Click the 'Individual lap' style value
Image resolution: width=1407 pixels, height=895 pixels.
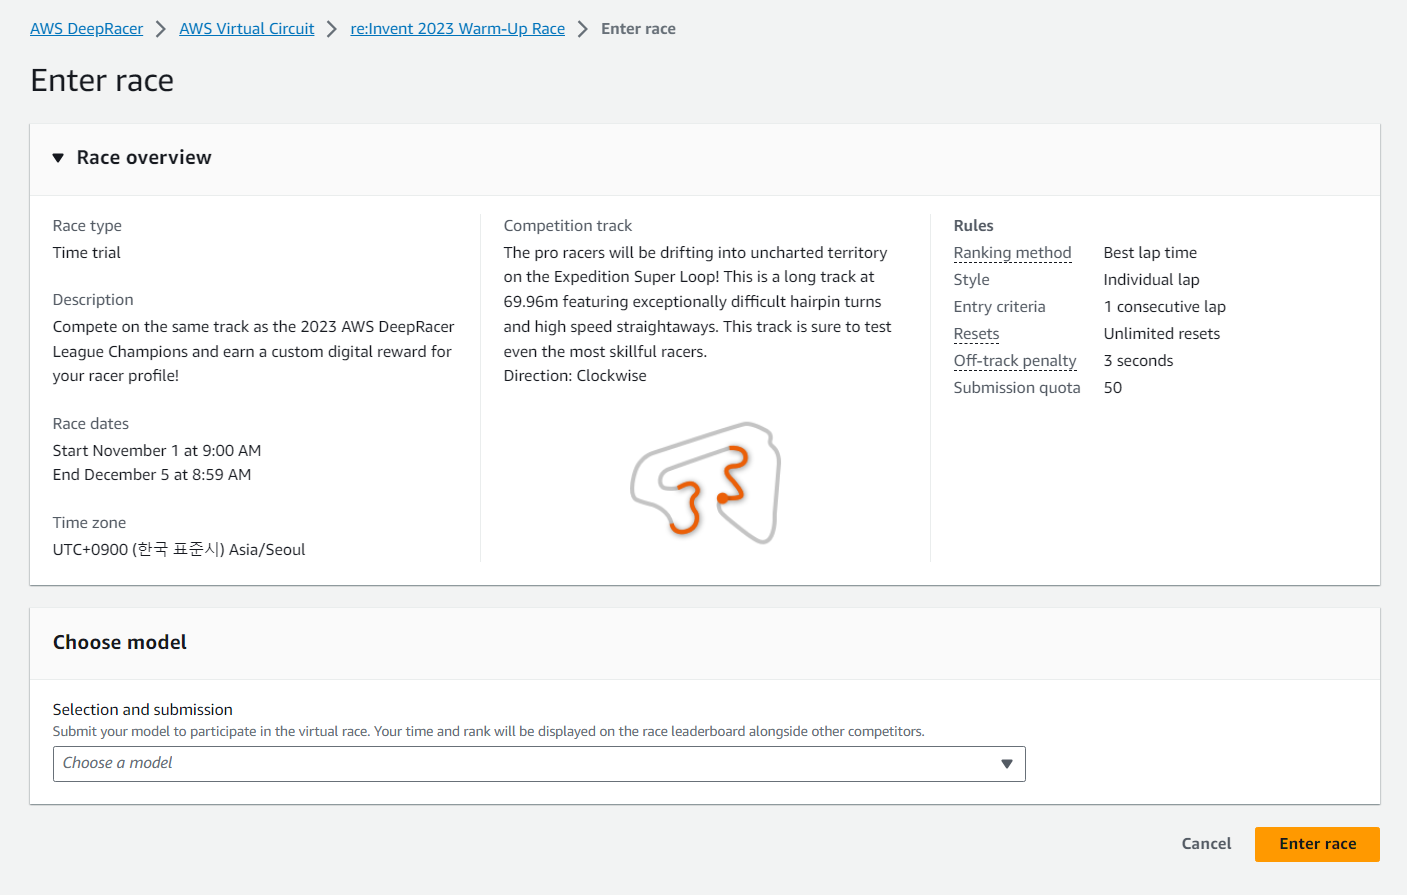tap(1151, 280)
